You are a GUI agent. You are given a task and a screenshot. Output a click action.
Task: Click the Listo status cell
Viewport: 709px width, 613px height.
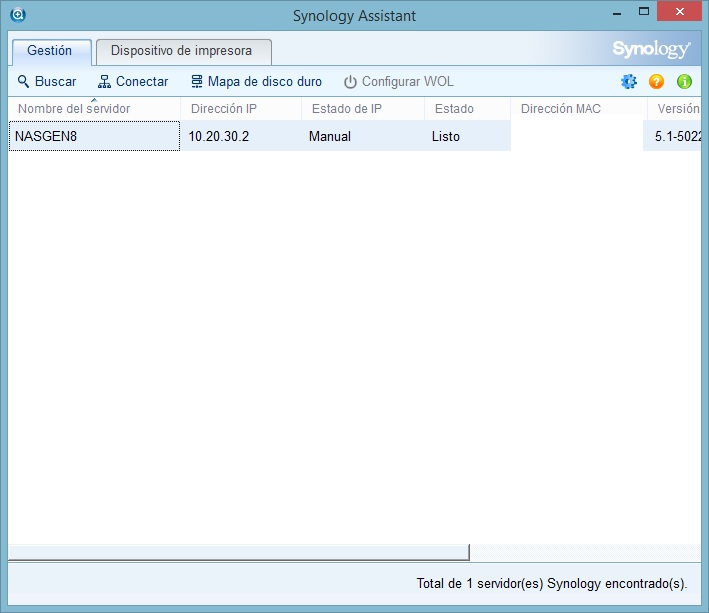pos(468,136)
